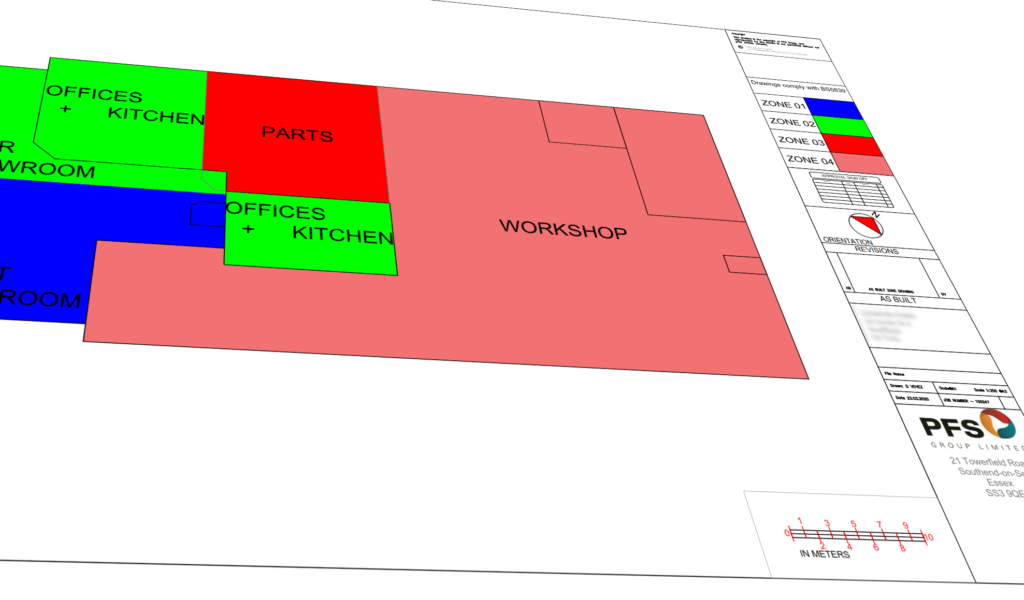This screenshot has width=1024, height=600.
Task: Click the REVISIONS heading in title block
Action: 876,252
